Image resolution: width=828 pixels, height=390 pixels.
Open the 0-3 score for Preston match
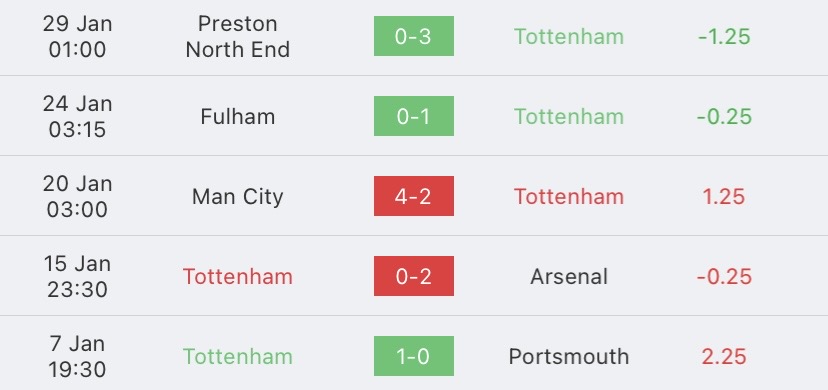pyautogui.click(x=413, y=36)
